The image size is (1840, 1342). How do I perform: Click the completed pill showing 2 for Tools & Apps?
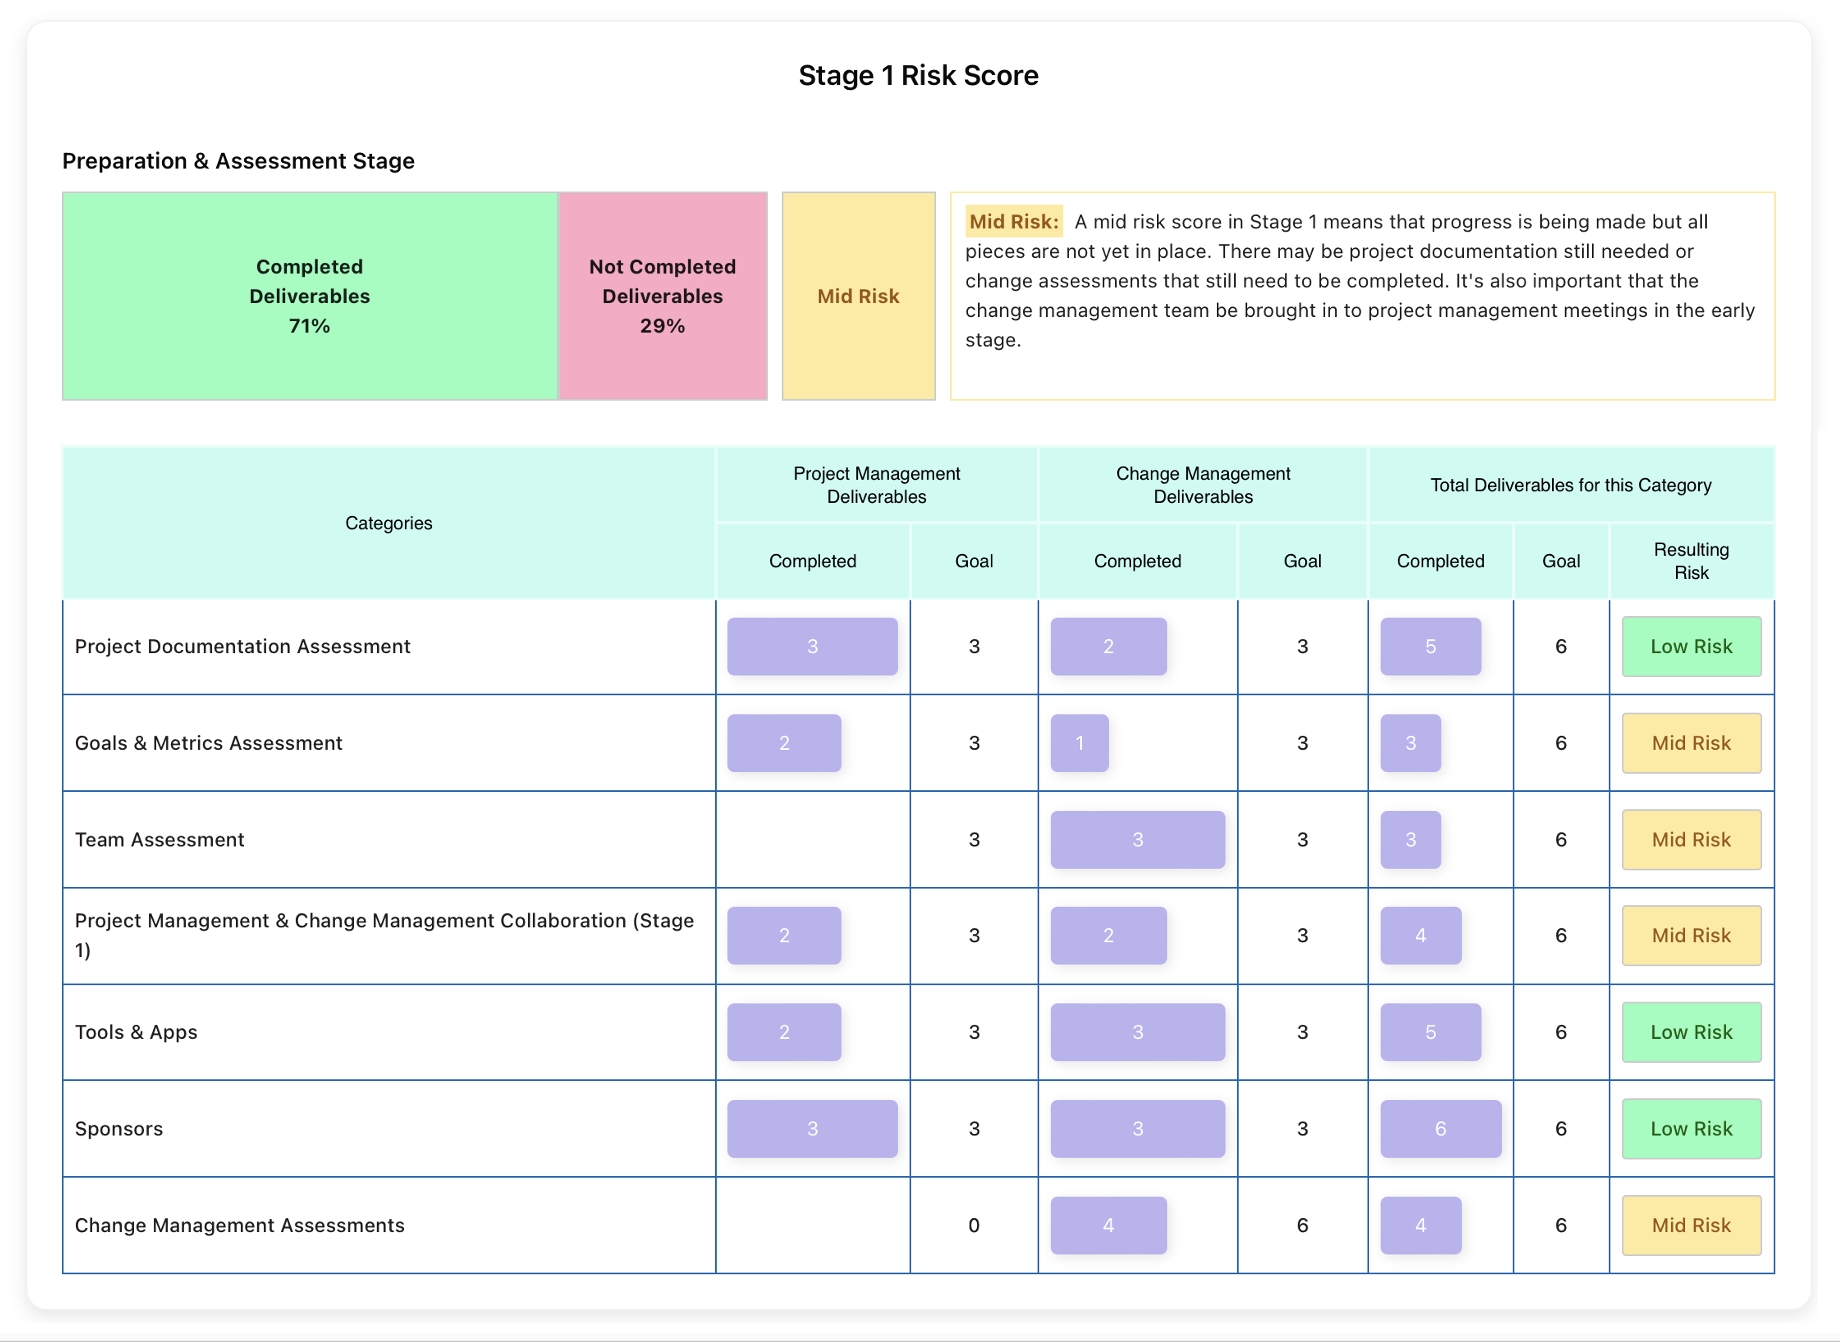784,1032
